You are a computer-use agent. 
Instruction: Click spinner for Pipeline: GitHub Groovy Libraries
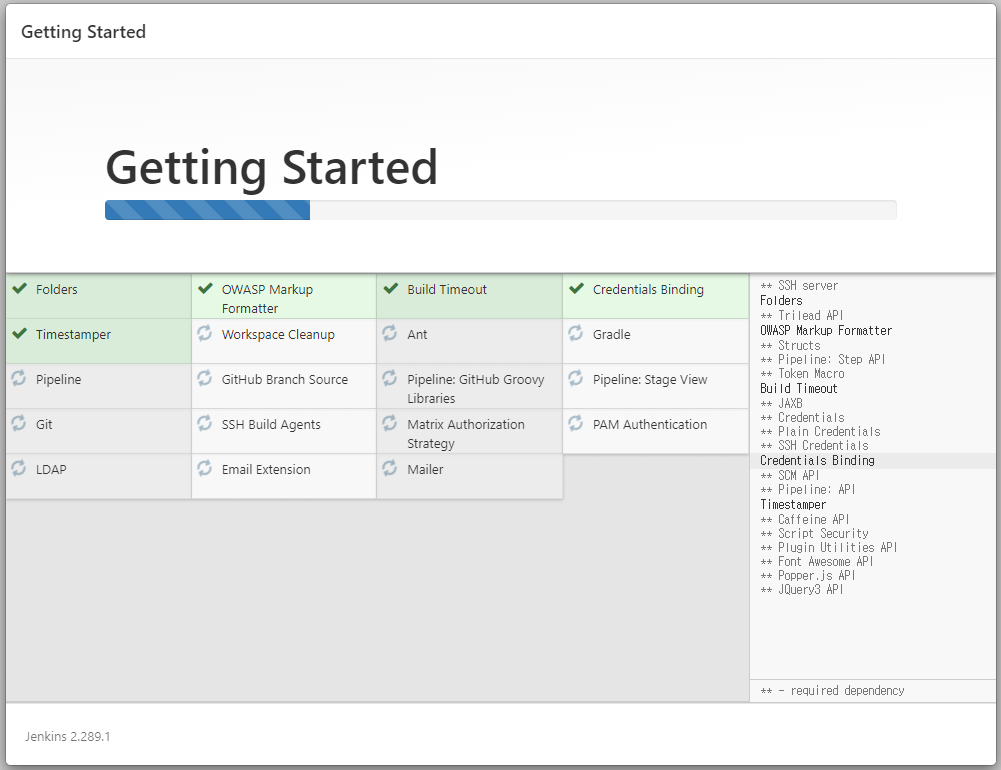point(389,378)
